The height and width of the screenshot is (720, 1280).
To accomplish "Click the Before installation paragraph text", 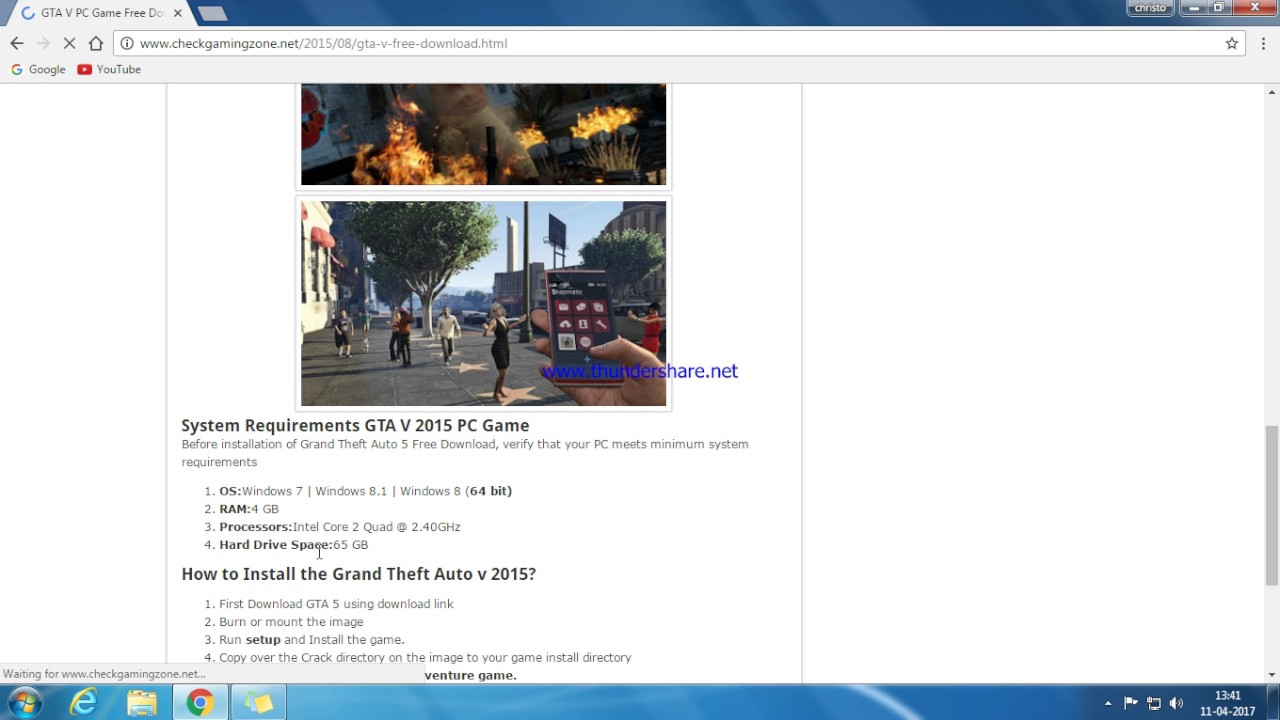I will pos(465,453).
